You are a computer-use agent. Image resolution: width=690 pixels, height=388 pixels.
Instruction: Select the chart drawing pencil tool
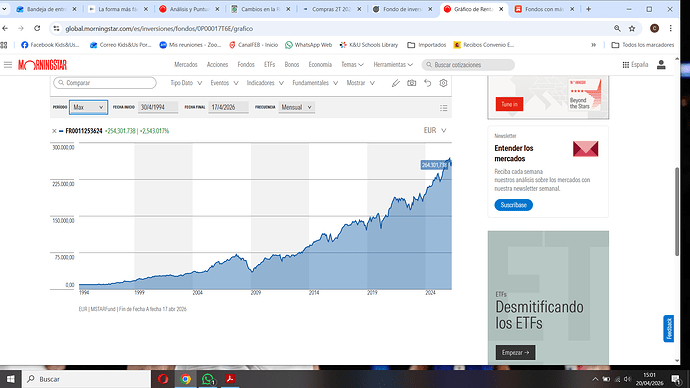(396, 83)
